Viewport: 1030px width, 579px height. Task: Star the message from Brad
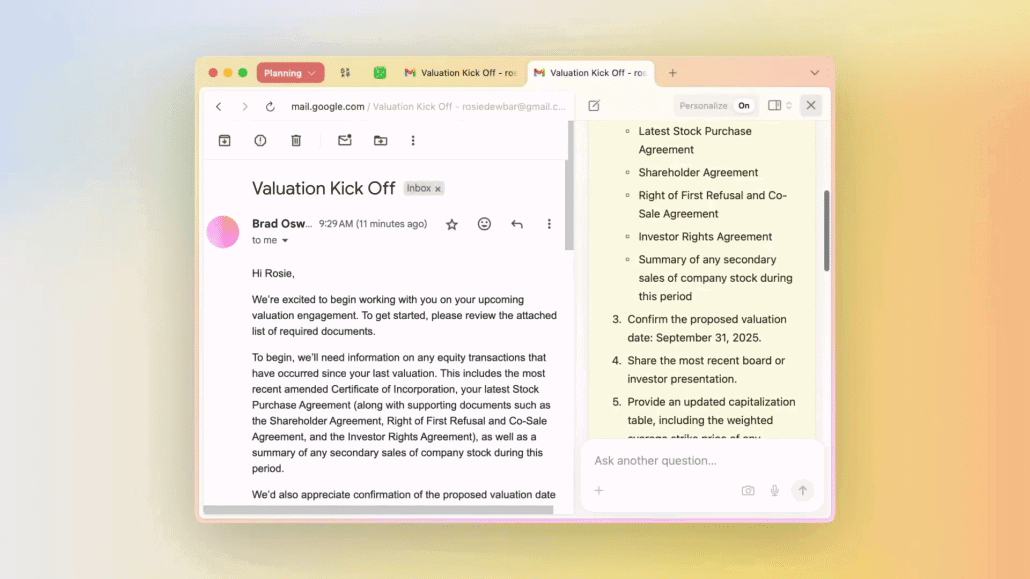click(x=452, y=224)
